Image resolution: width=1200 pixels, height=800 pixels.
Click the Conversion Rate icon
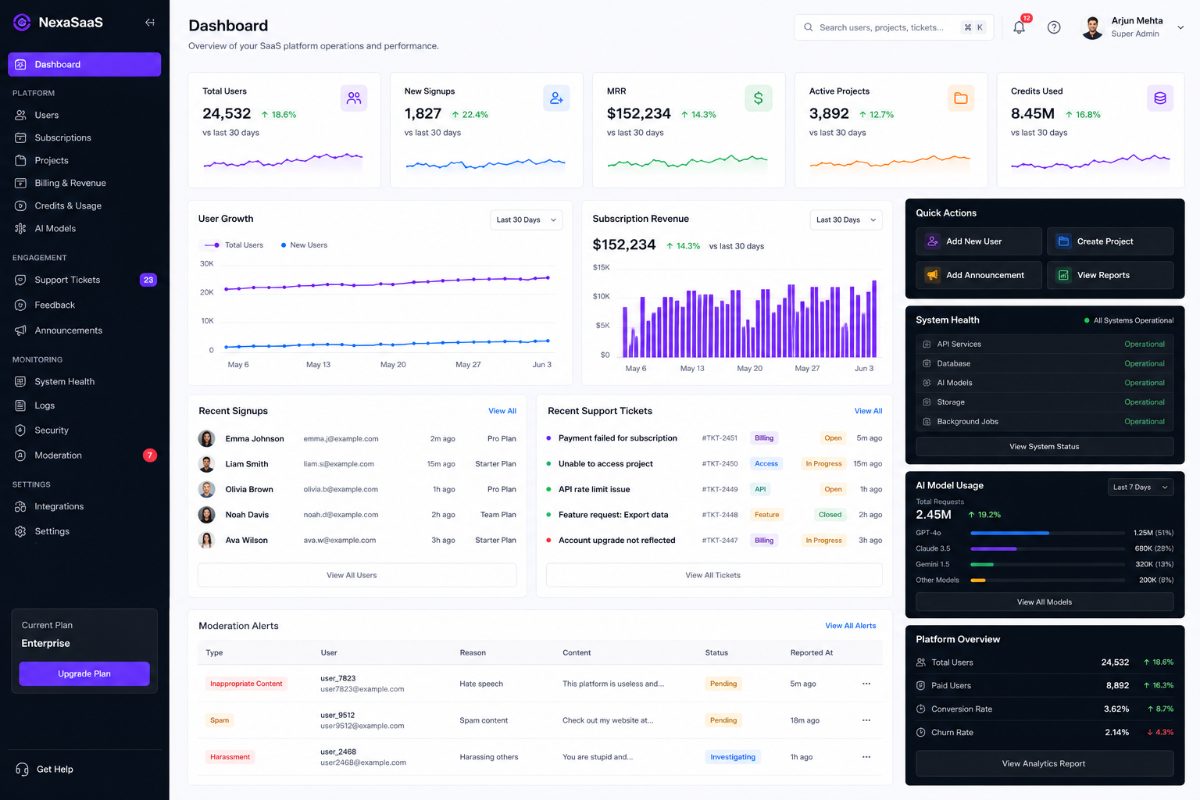(x=921, y=709)
